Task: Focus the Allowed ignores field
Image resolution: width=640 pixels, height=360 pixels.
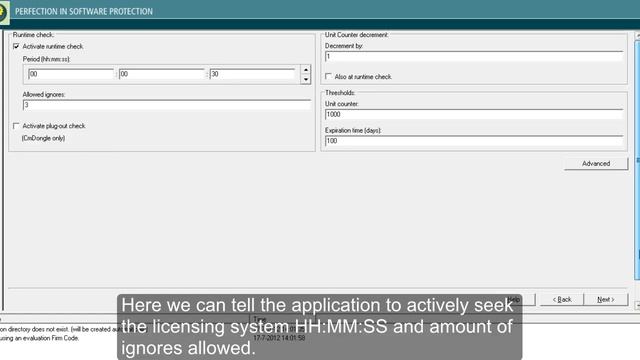Action: click(167, 105)
